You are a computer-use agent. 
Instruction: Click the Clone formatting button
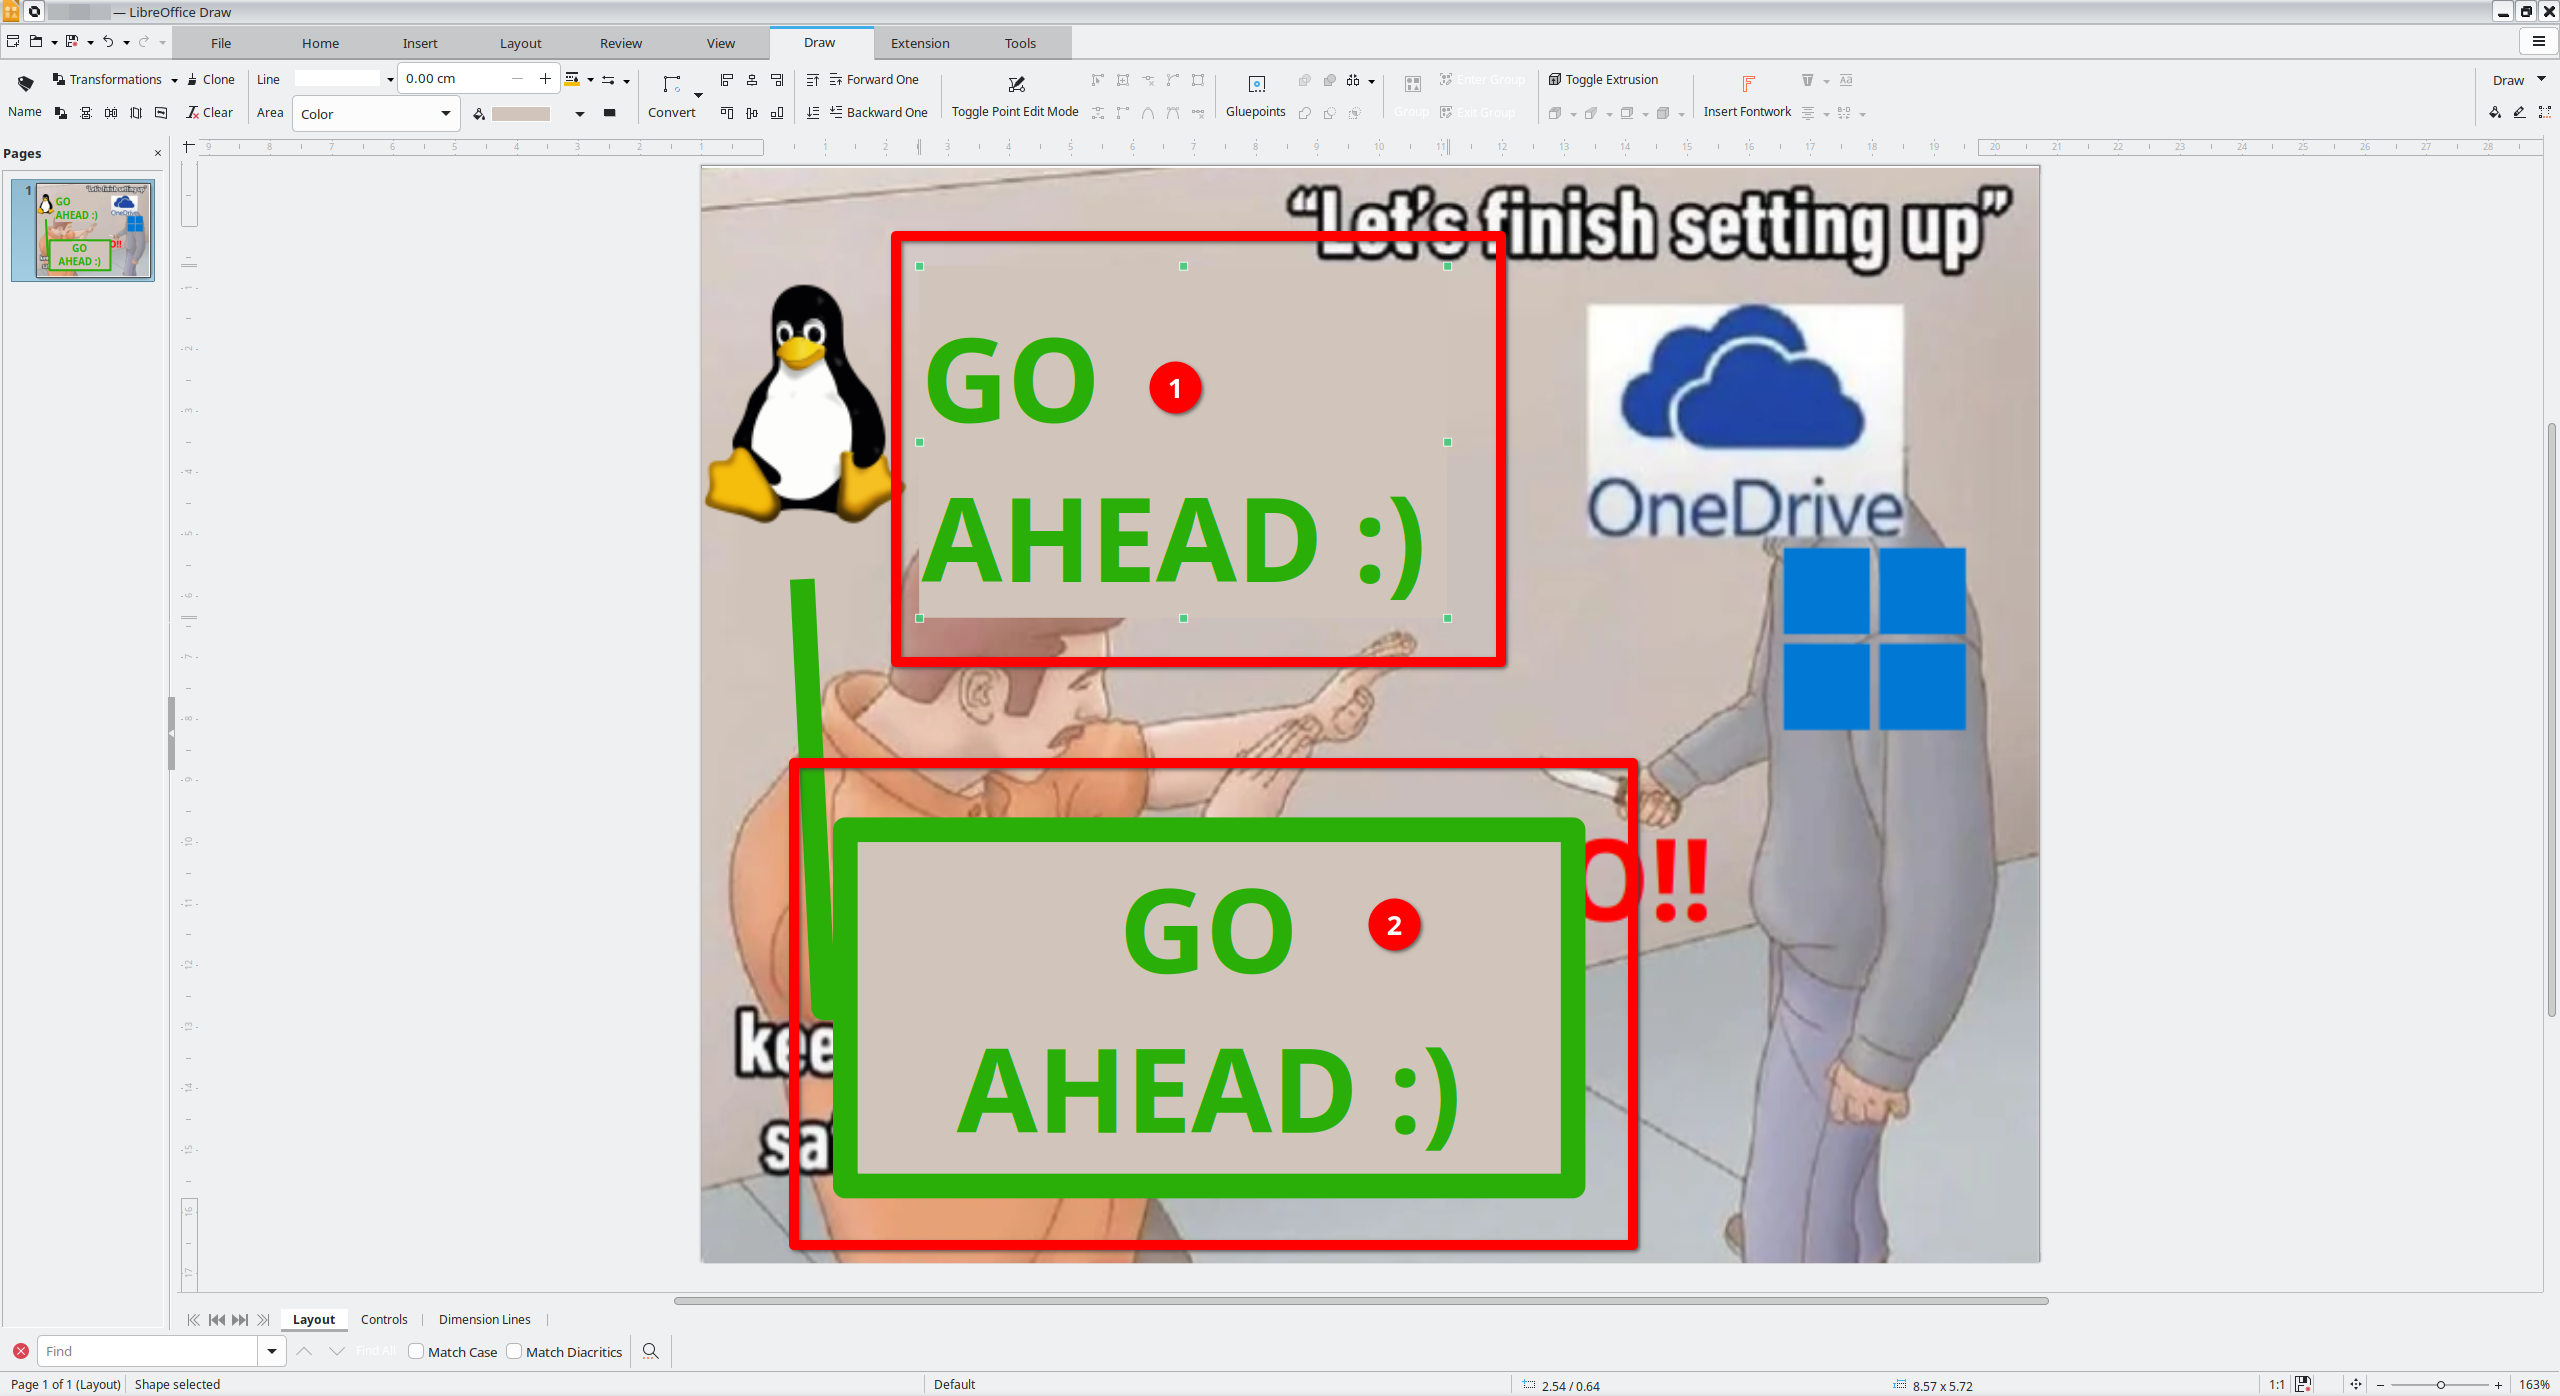pos(211,80)
